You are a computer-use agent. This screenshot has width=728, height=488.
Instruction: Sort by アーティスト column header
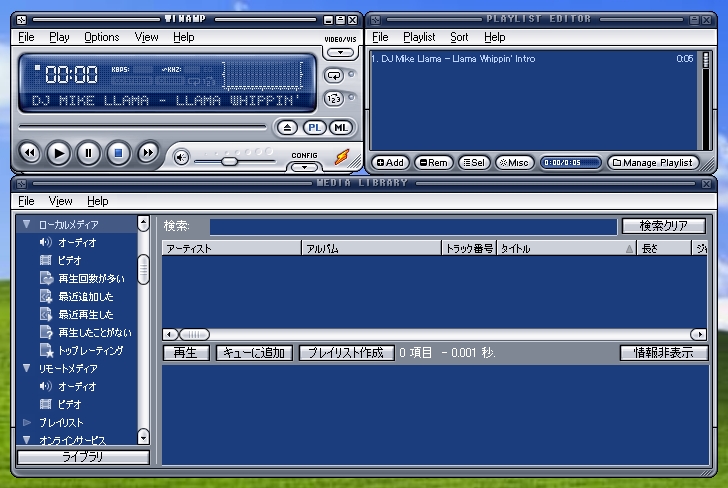tap(231, 248)
